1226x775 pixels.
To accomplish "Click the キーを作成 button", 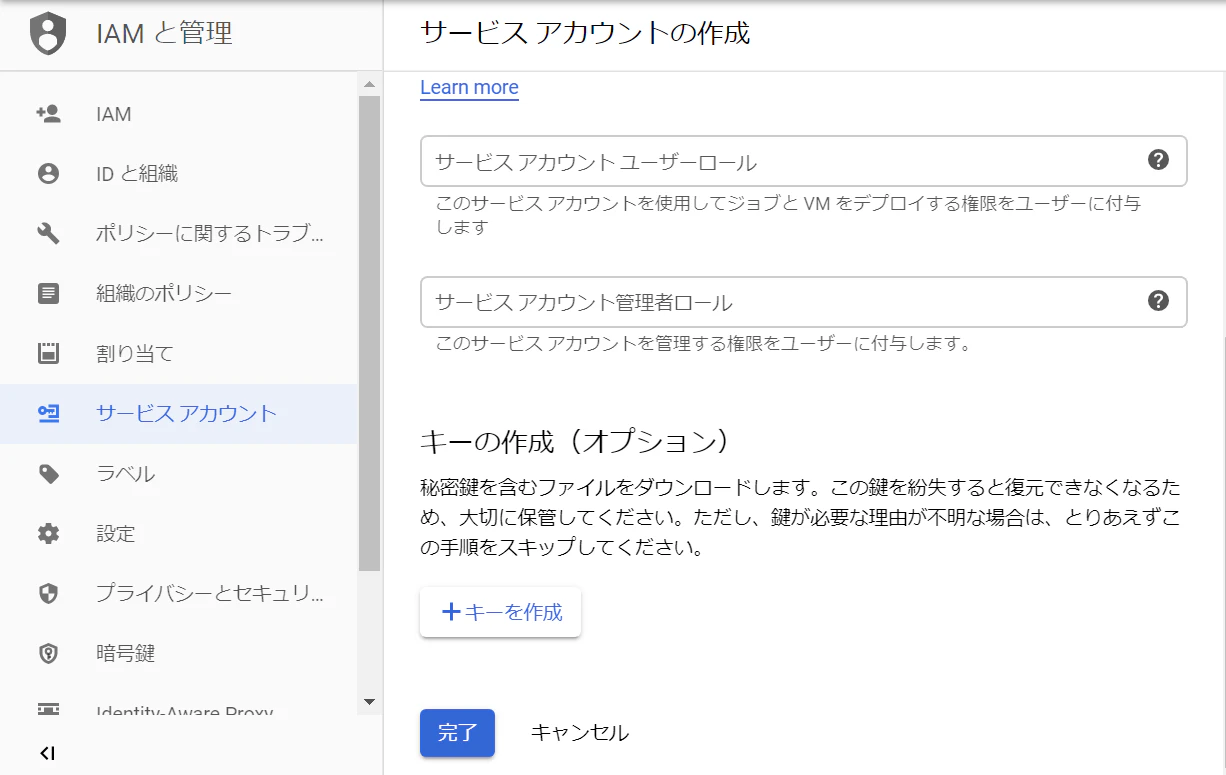I will (500, 612).
